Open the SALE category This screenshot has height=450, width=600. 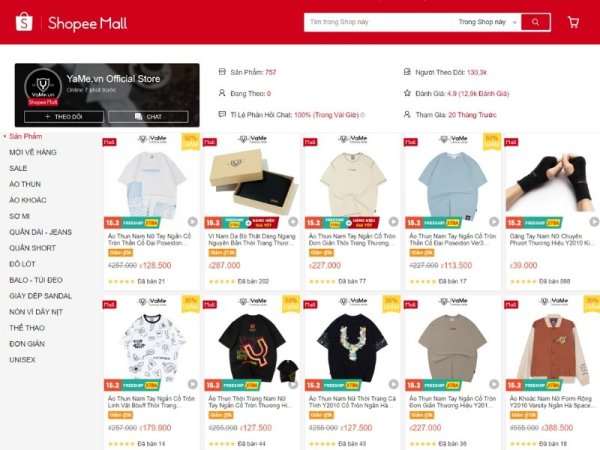[x=18, y=168]
